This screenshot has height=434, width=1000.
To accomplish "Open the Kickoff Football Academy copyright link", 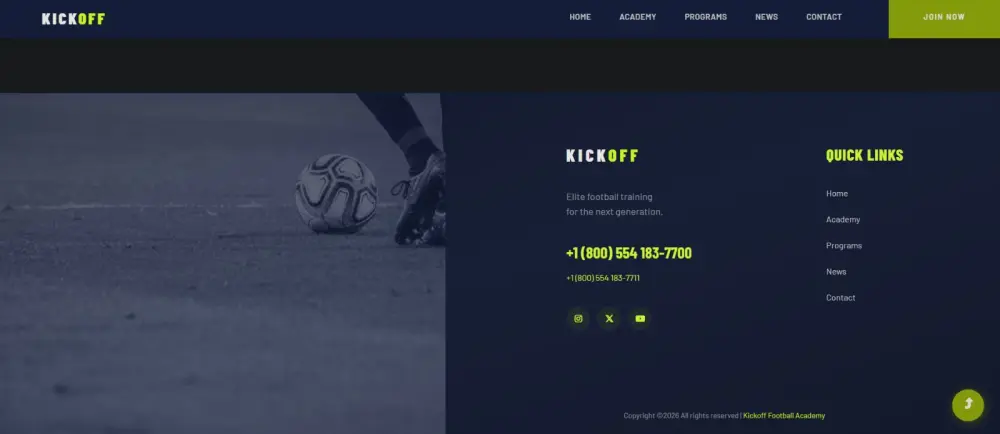I will [x=784, y=416].
